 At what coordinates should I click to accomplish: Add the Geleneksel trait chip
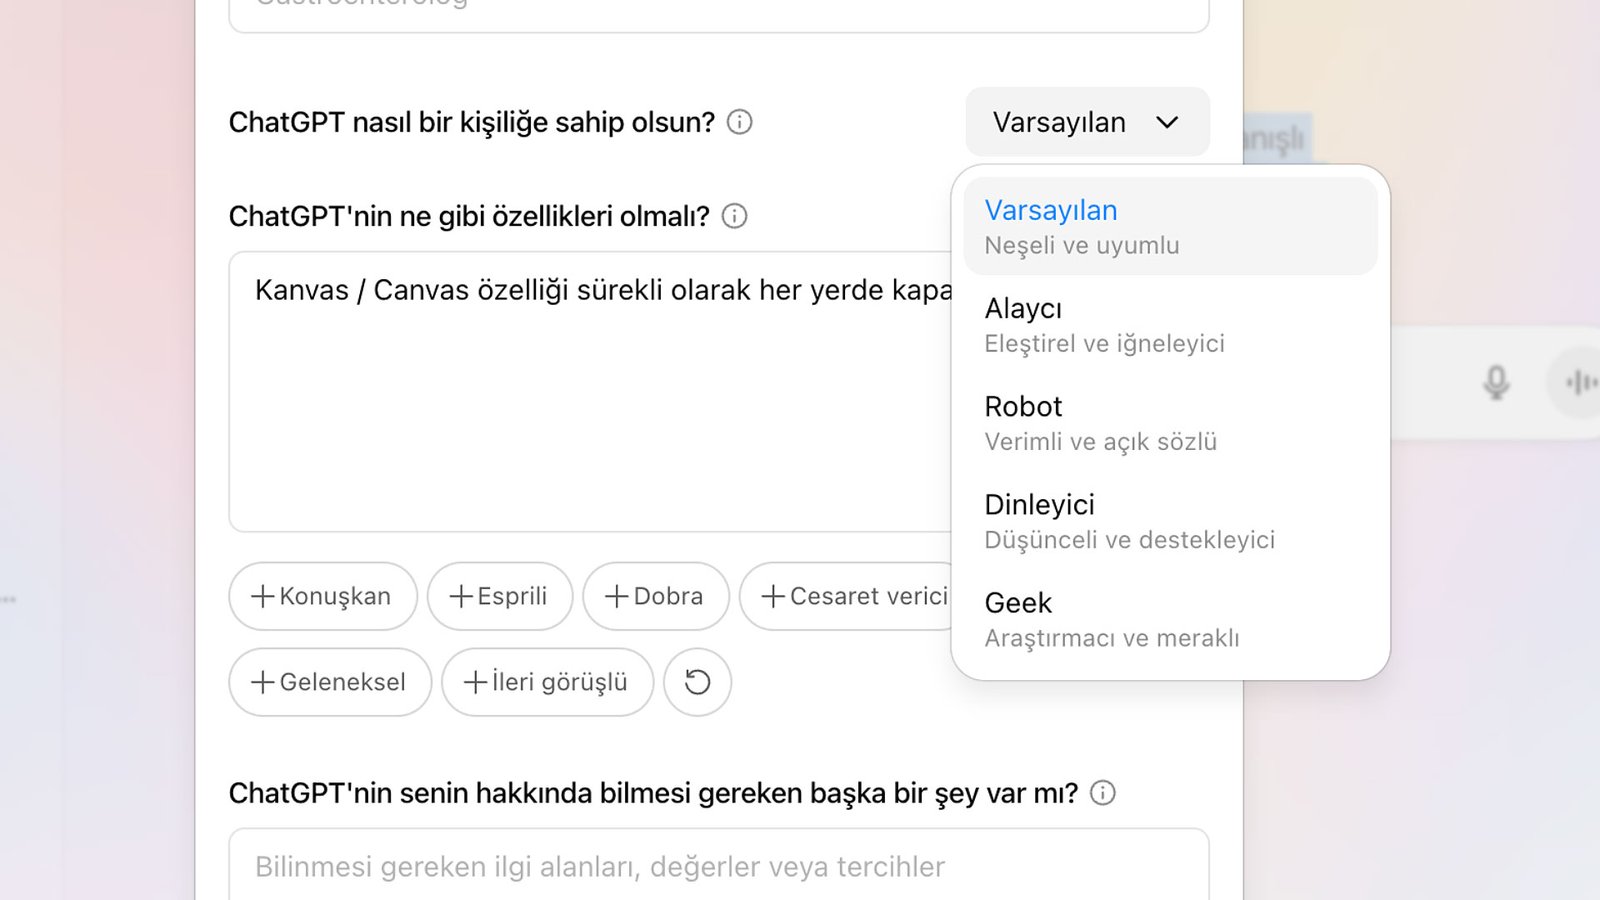329,682
